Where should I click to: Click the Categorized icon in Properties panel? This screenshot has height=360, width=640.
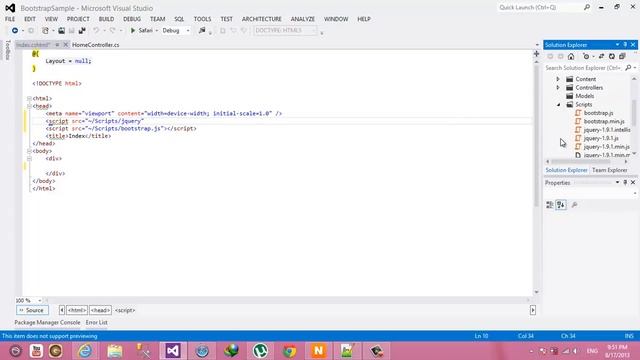point(550,205)
